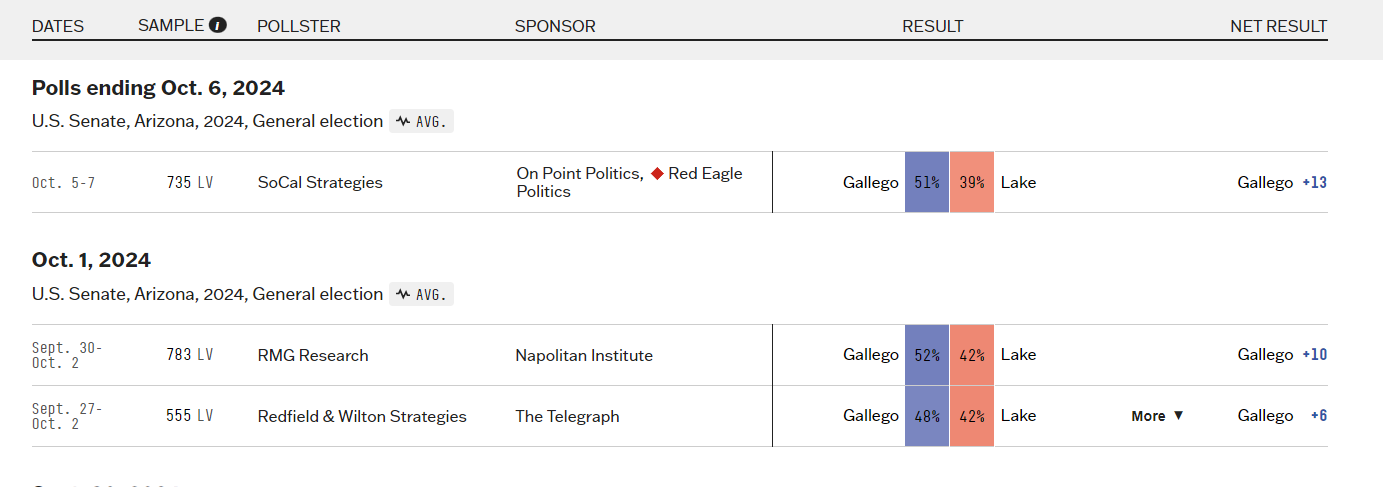
Task: Open AVG. badge under Oct. 6 polls
Action: click(421, 122)
